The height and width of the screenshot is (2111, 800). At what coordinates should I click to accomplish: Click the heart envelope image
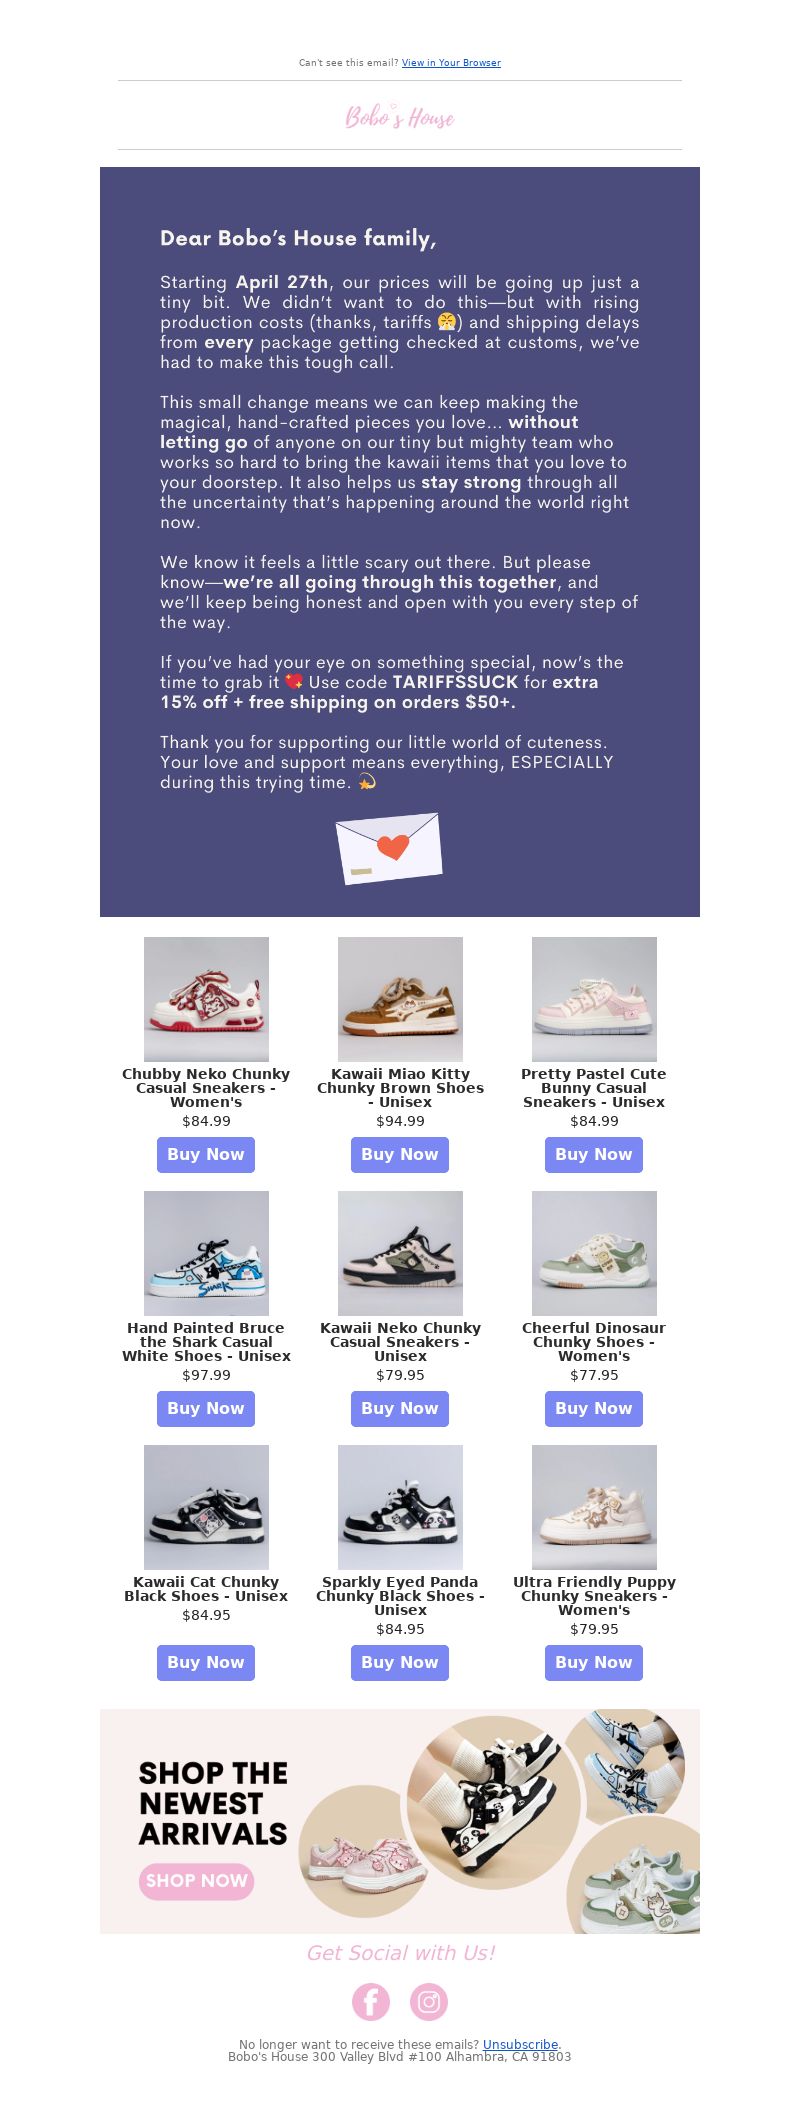[x=389, y=848]
